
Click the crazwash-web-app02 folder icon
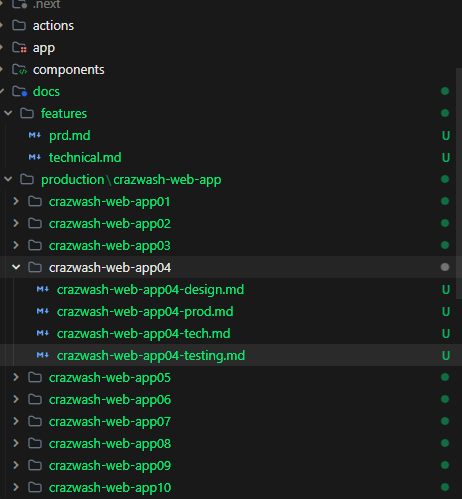(35, 223)
